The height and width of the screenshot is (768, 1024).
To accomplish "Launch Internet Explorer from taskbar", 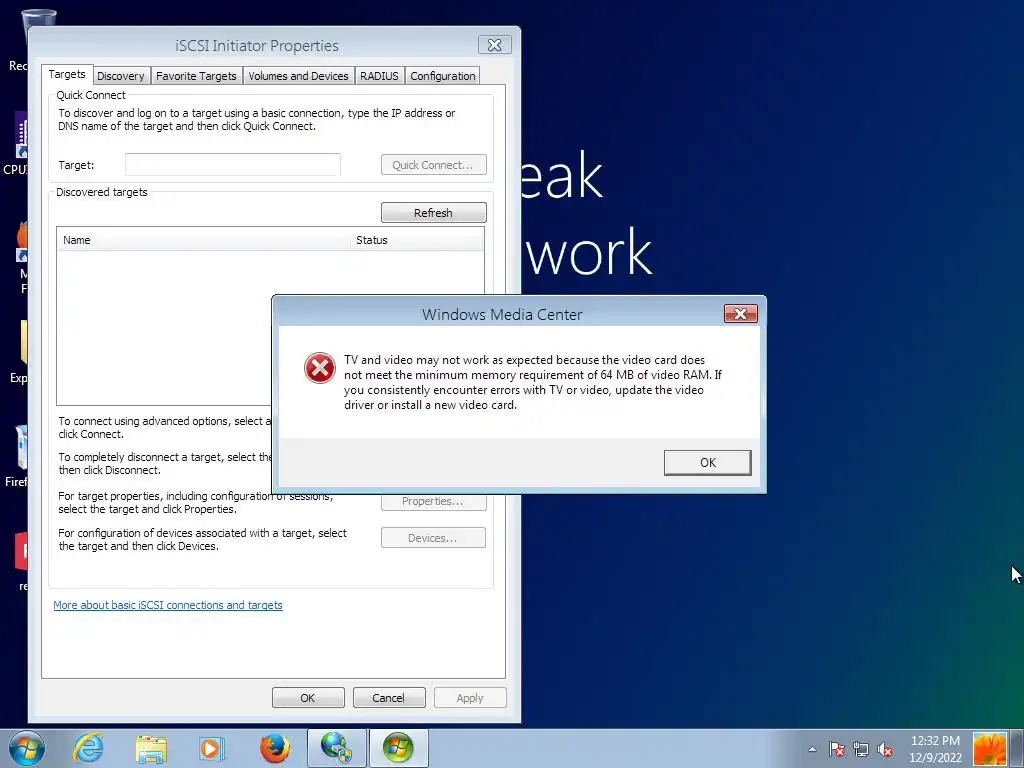I will pyautogui.click(x=88, y=748).
